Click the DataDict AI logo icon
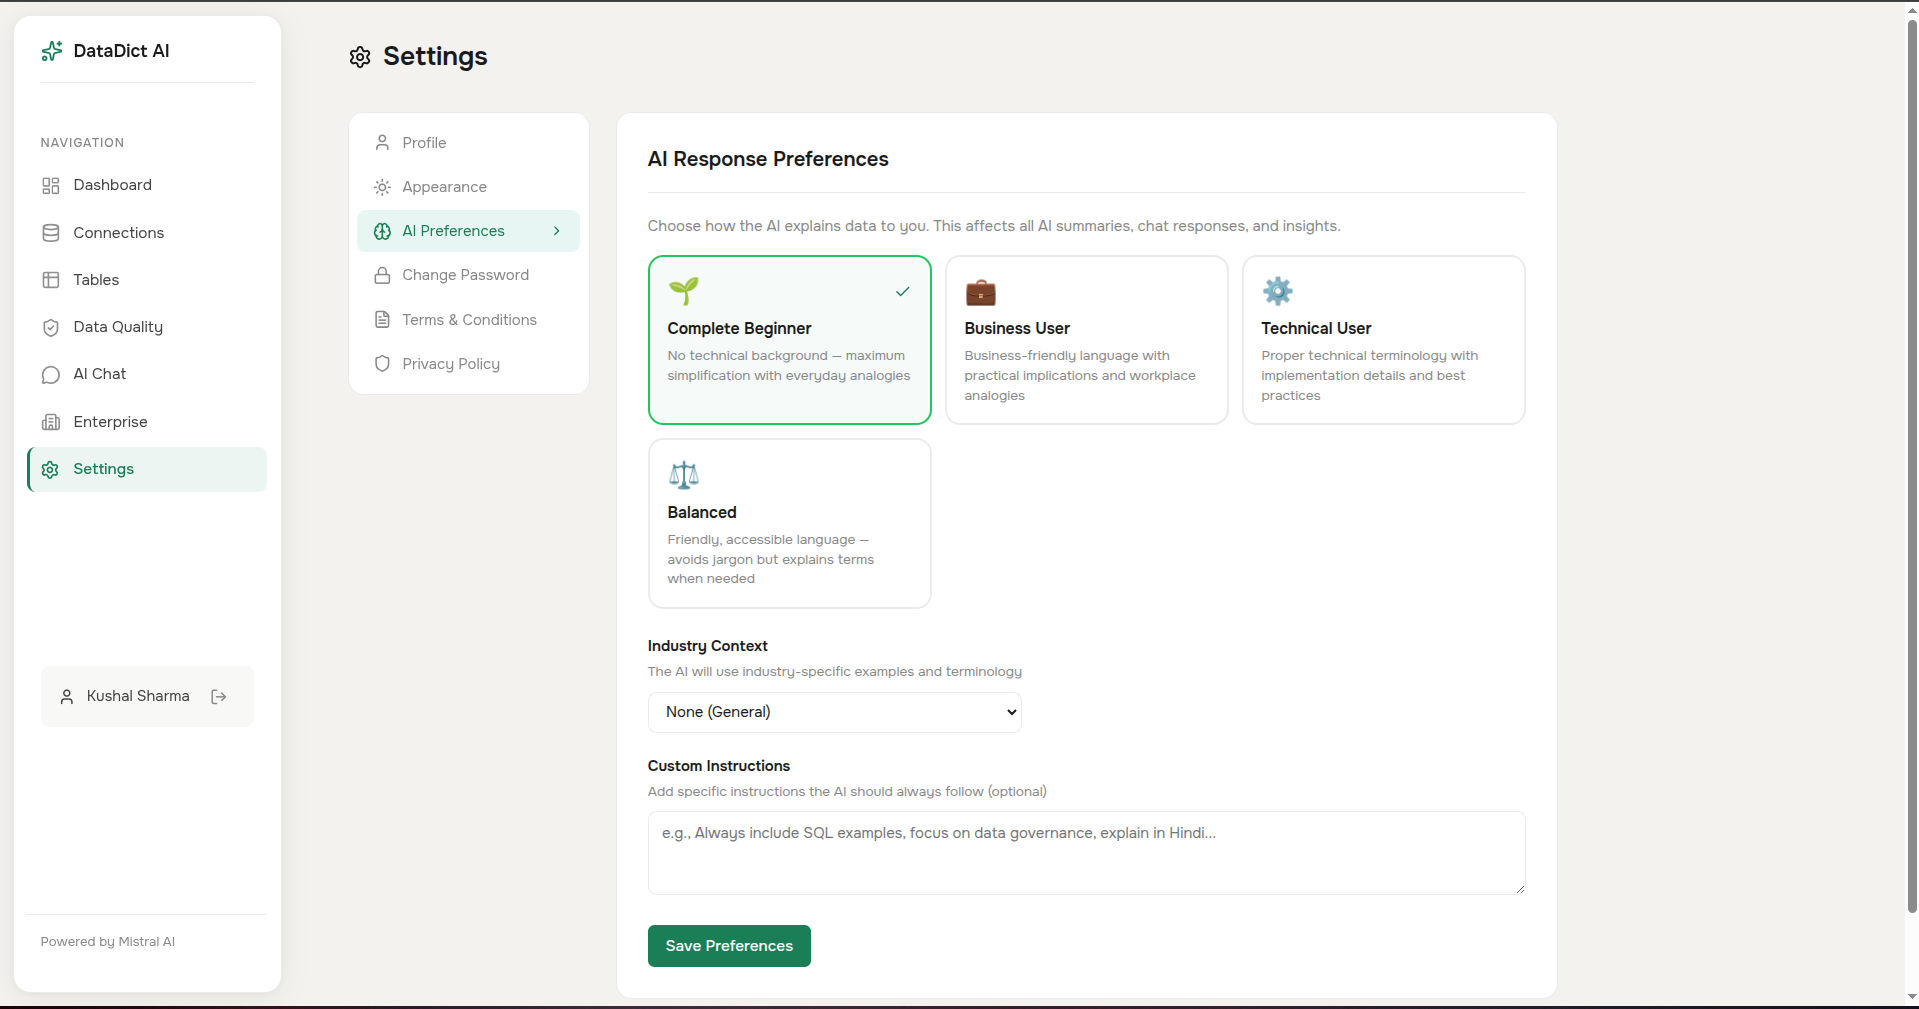This screenshot has width=1919, height=1009. coord(51,51)
